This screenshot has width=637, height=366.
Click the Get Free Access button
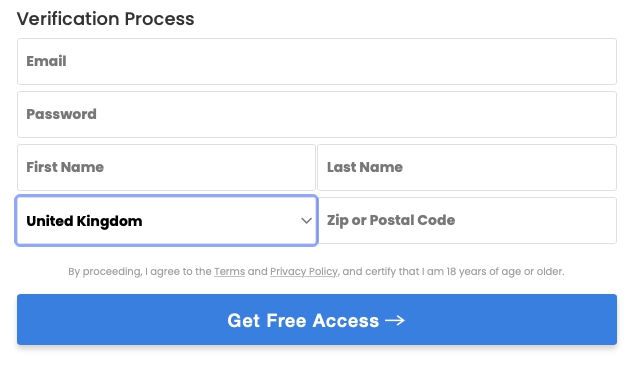(316, 320)
